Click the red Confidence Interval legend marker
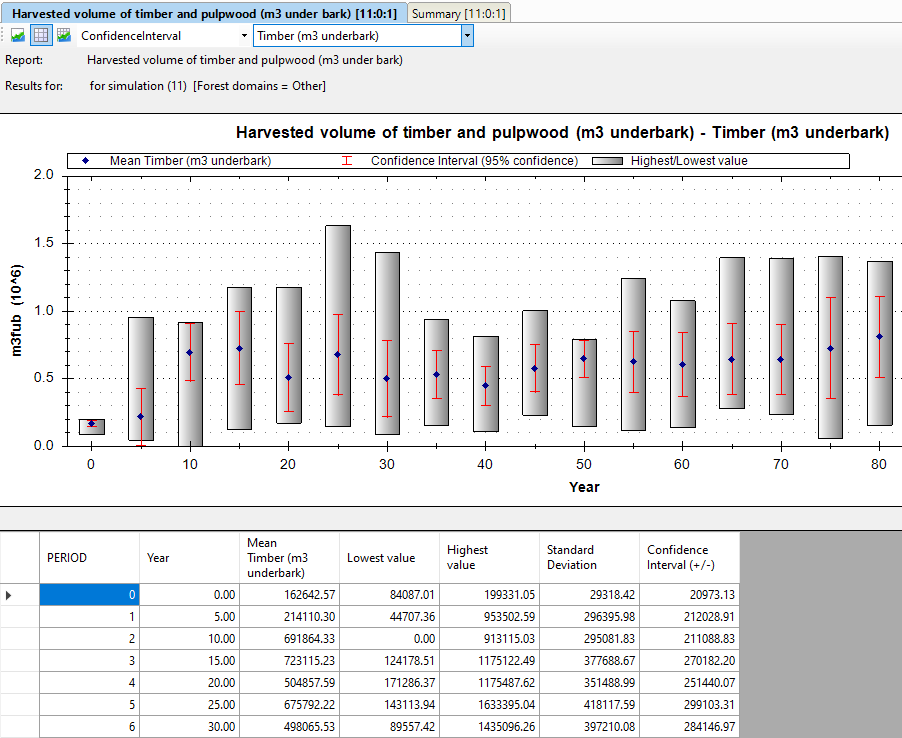902x738 pixels. (347, 161)
